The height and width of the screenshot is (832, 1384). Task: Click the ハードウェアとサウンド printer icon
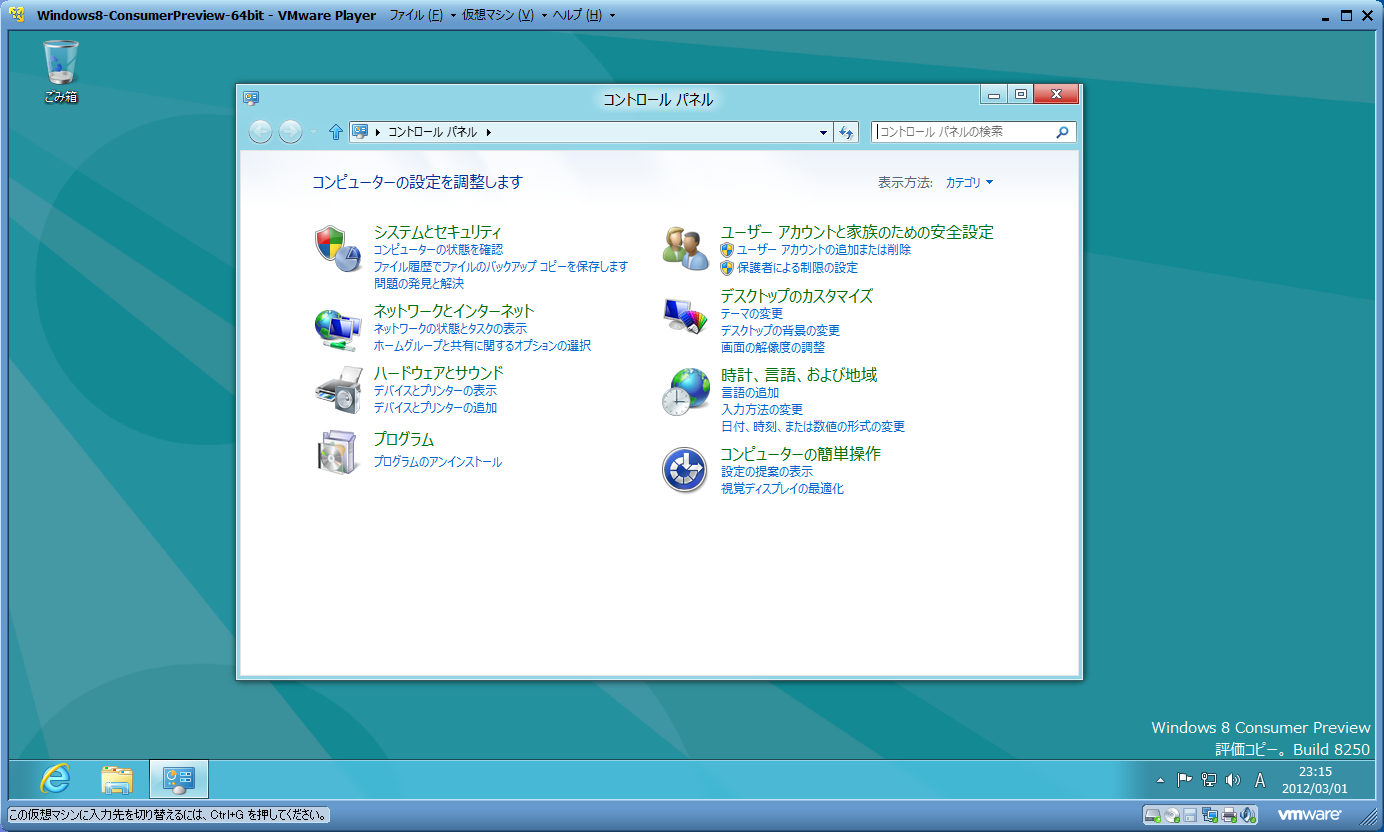point(338,390)
